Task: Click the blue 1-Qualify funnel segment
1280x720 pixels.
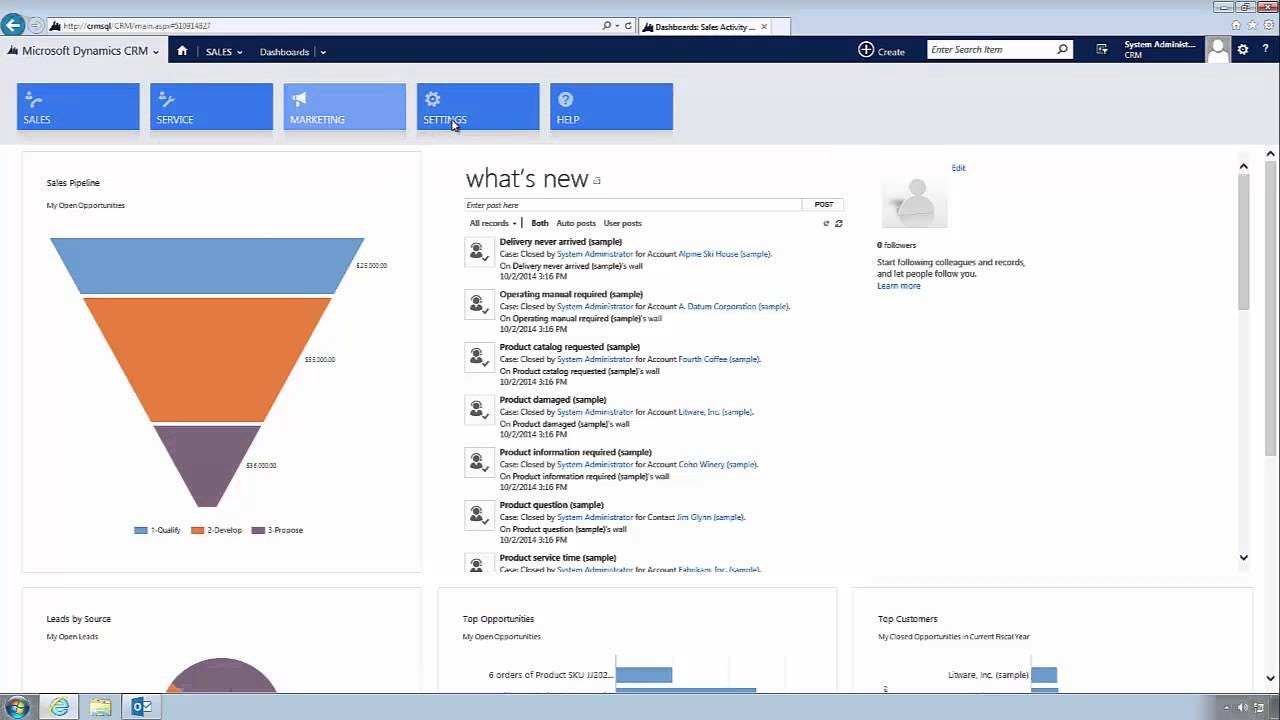Action: click(207, 266)
